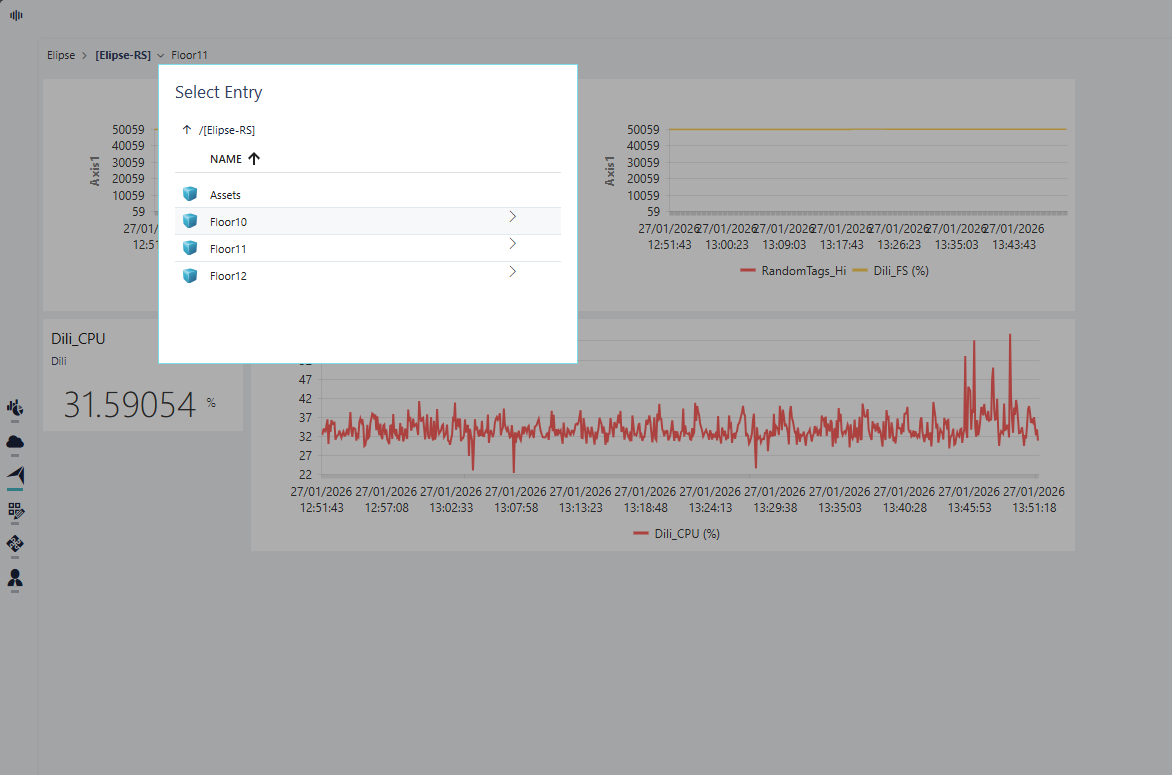Open the chart analytics sidebar icon

pos(15,407)
